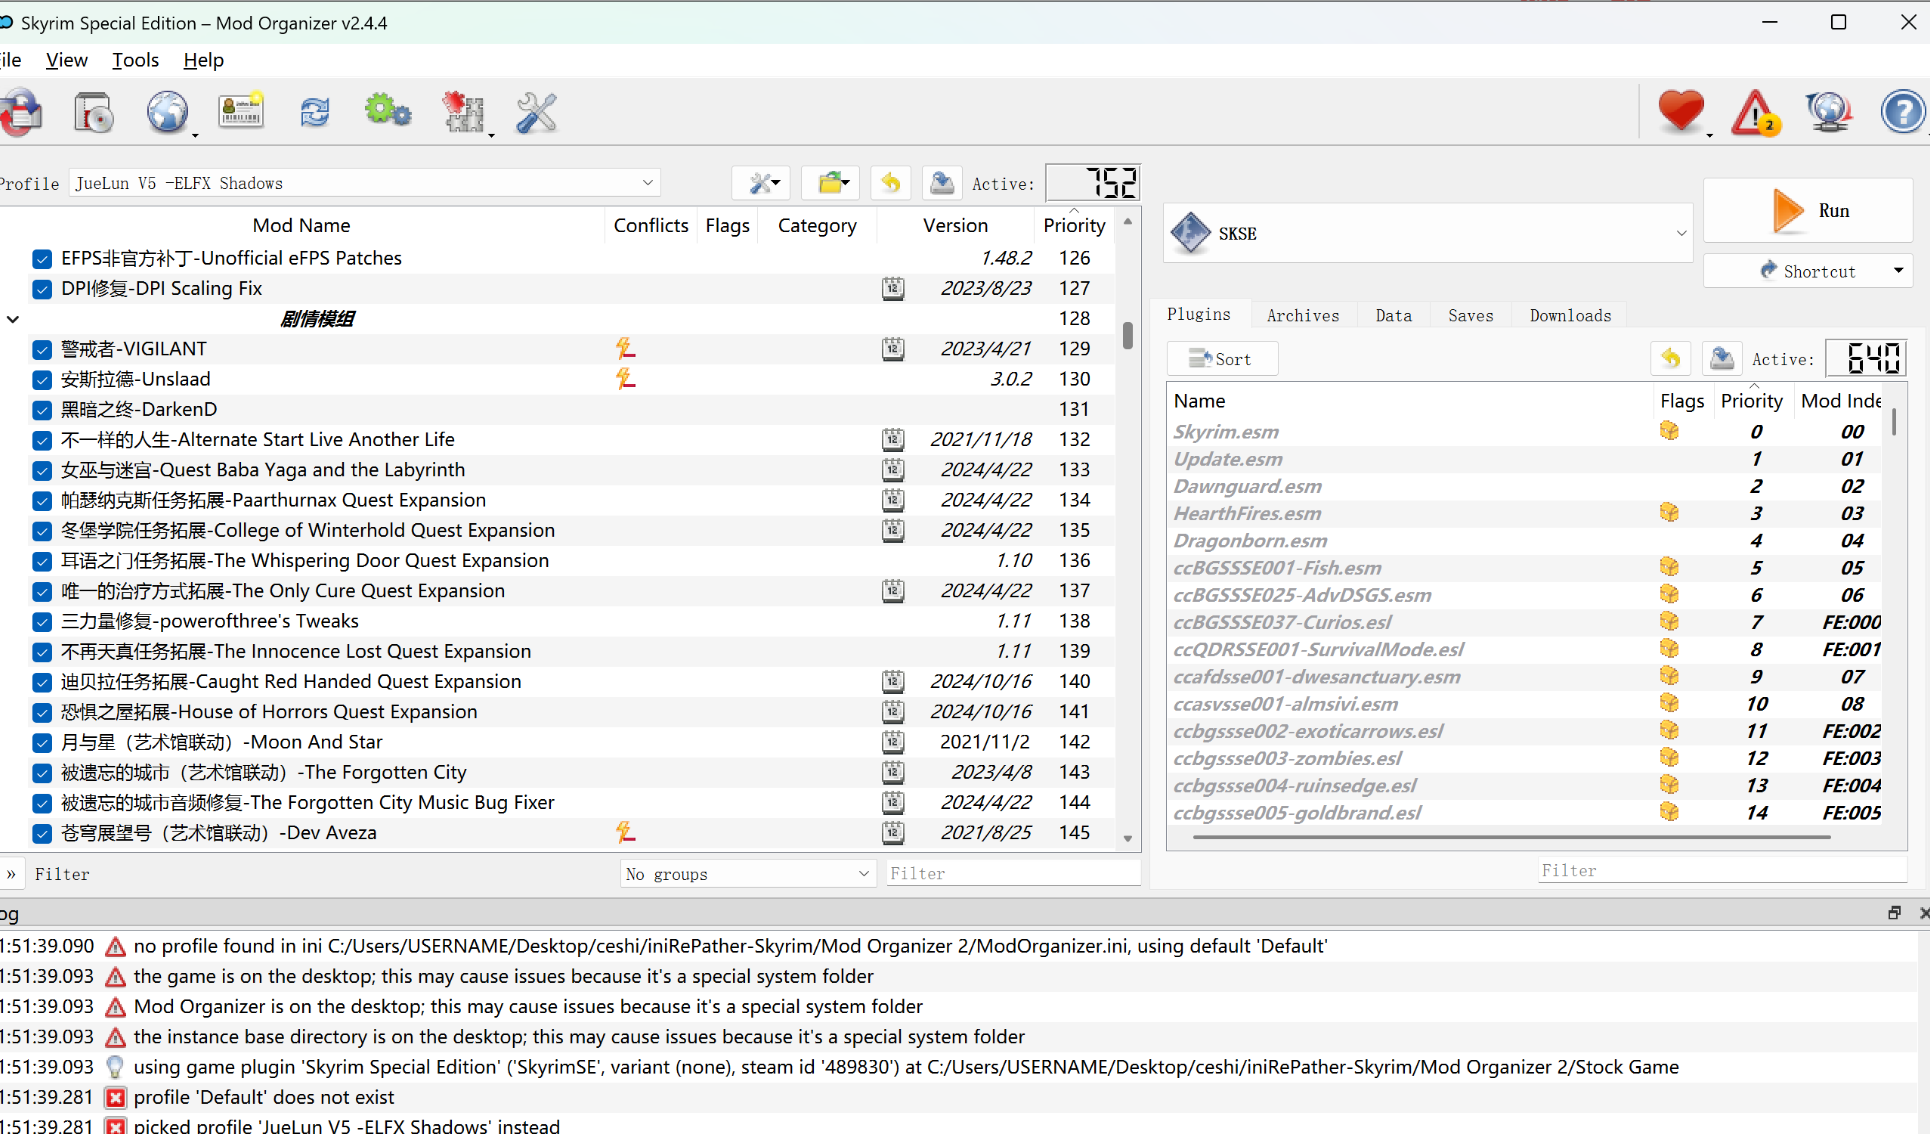Switch to the Archives tab
This screenshot has width=1930, height=1134.
tap(1302, 315)
